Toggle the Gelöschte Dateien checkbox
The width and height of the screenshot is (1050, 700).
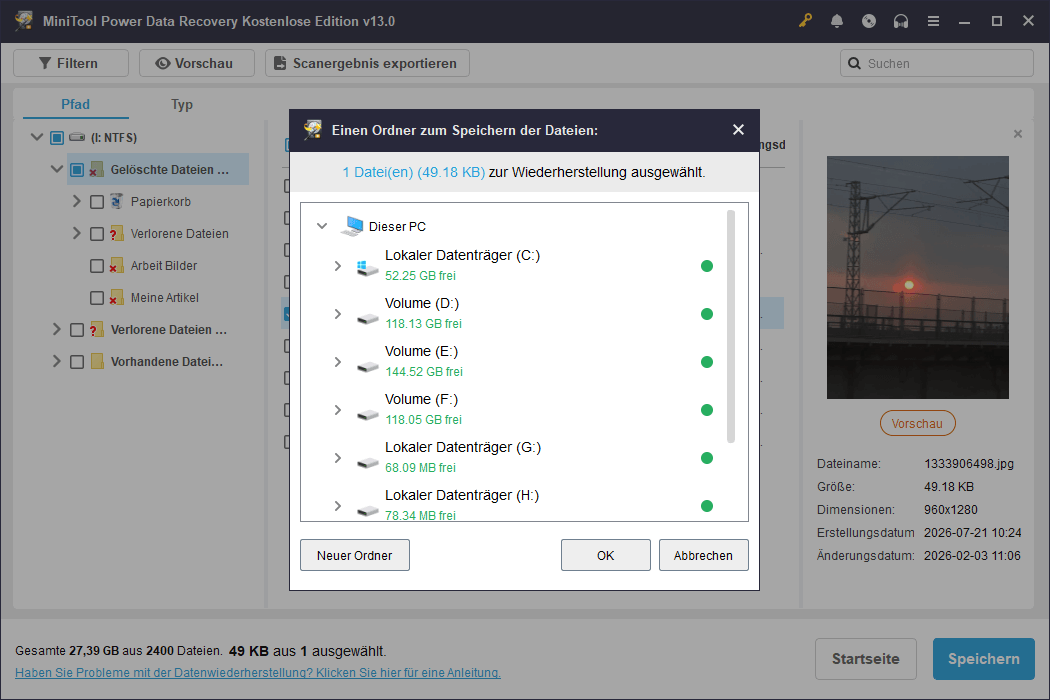[77, 169]
